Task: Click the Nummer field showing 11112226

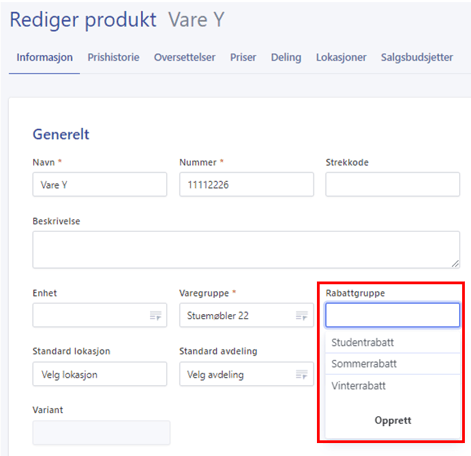Action: point(246,184)
